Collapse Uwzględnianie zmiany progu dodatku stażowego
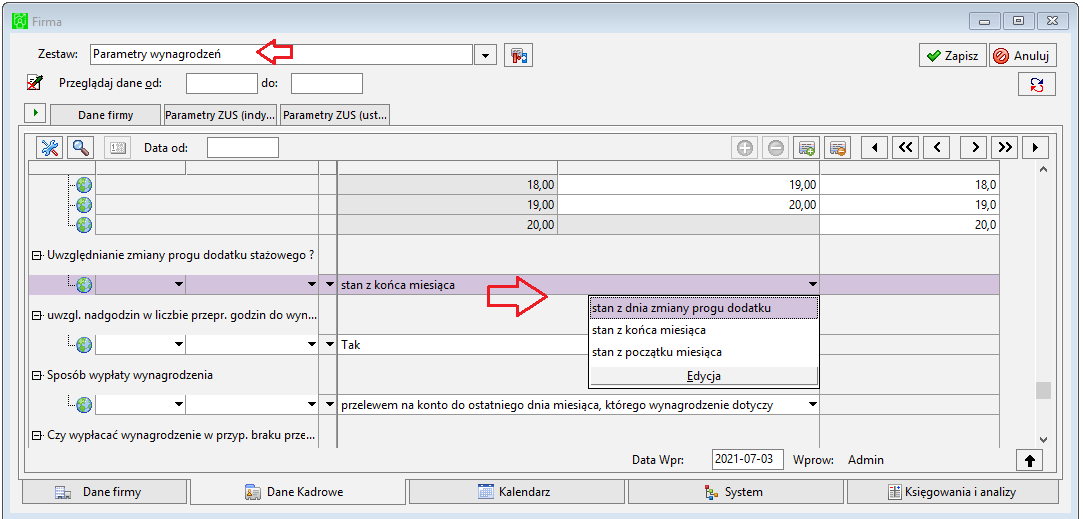Image resolution: width=1083 pixels, height=519 pixels. click(x=37, y=255)
